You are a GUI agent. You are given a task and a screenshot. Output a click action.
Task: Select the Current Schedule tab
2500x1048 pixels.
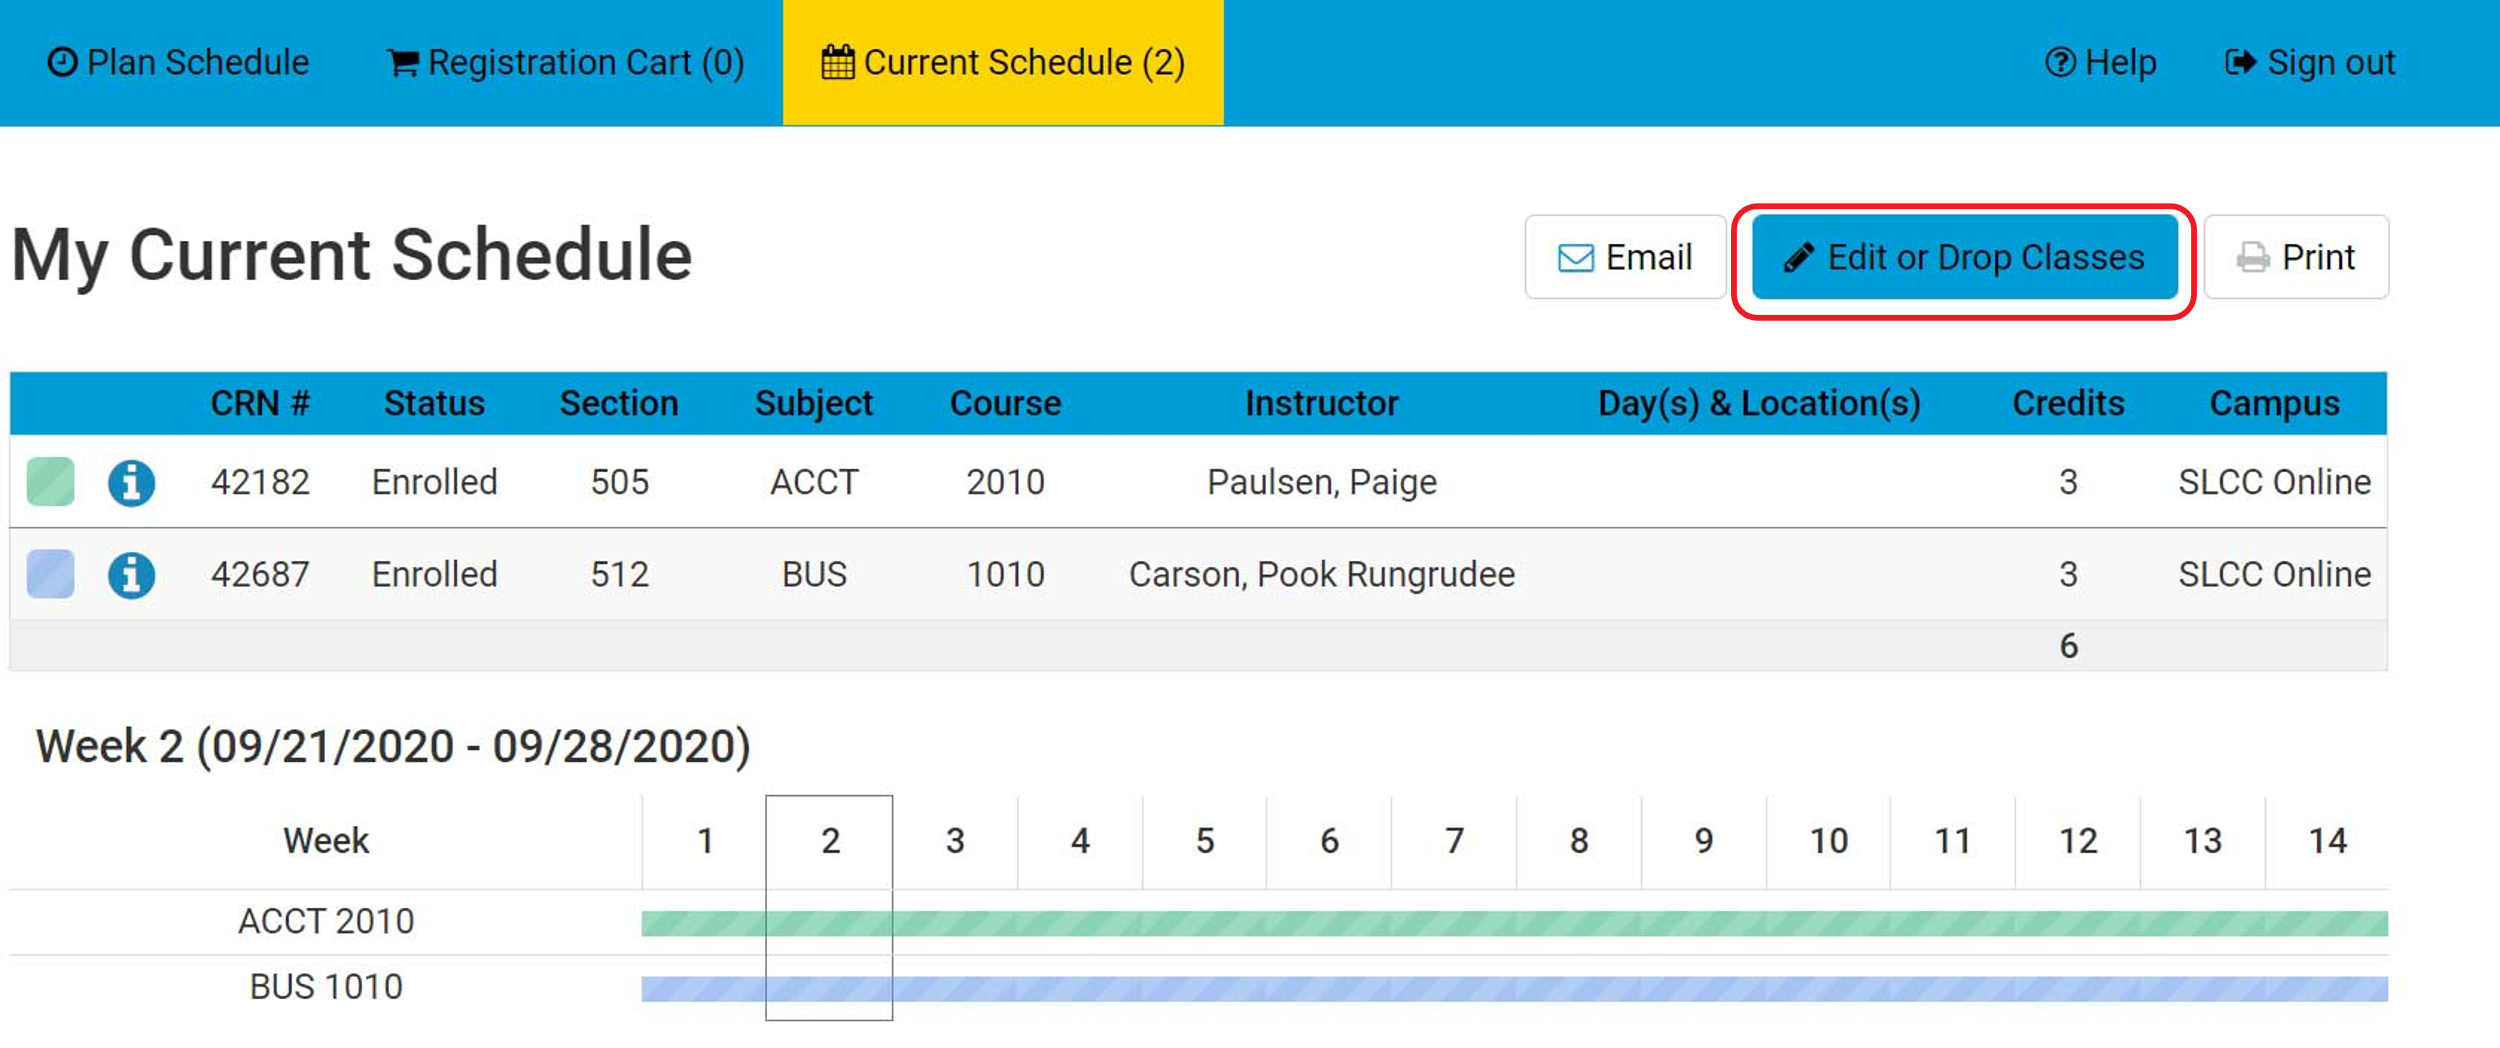pyautogui.click(x=1003, y=62)
